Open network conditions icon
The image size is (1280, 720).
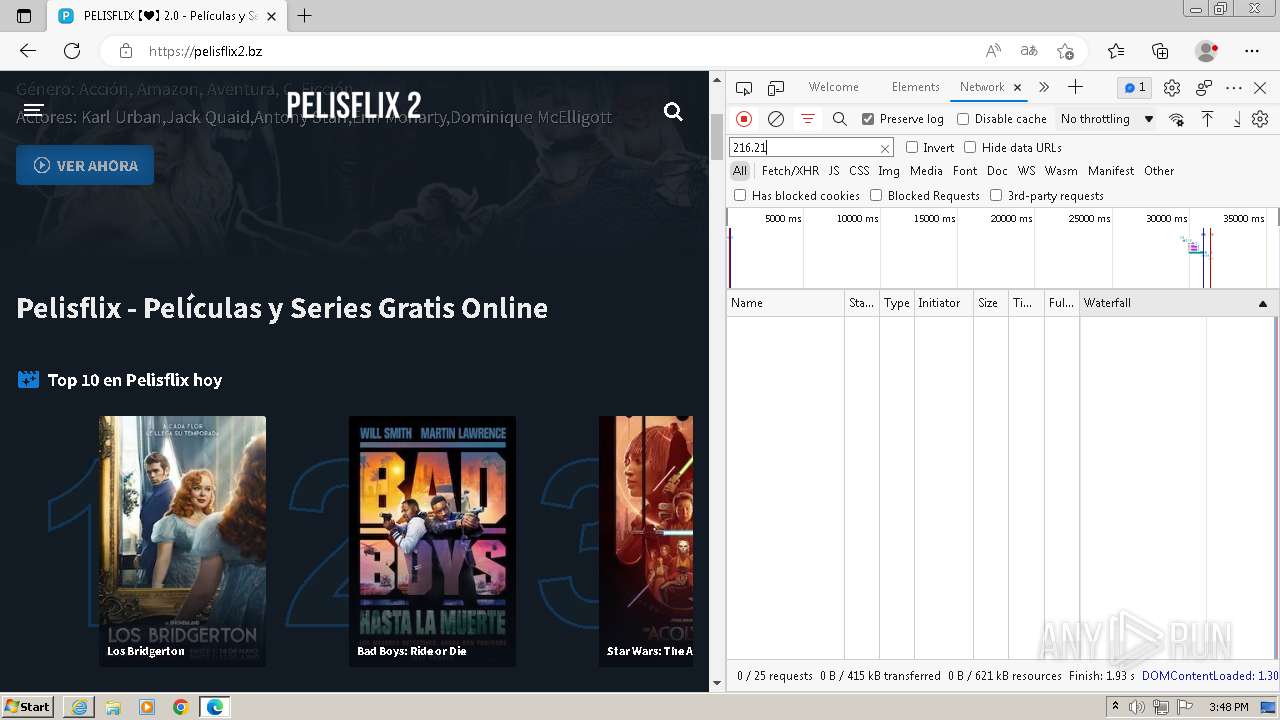[1177, 119]
